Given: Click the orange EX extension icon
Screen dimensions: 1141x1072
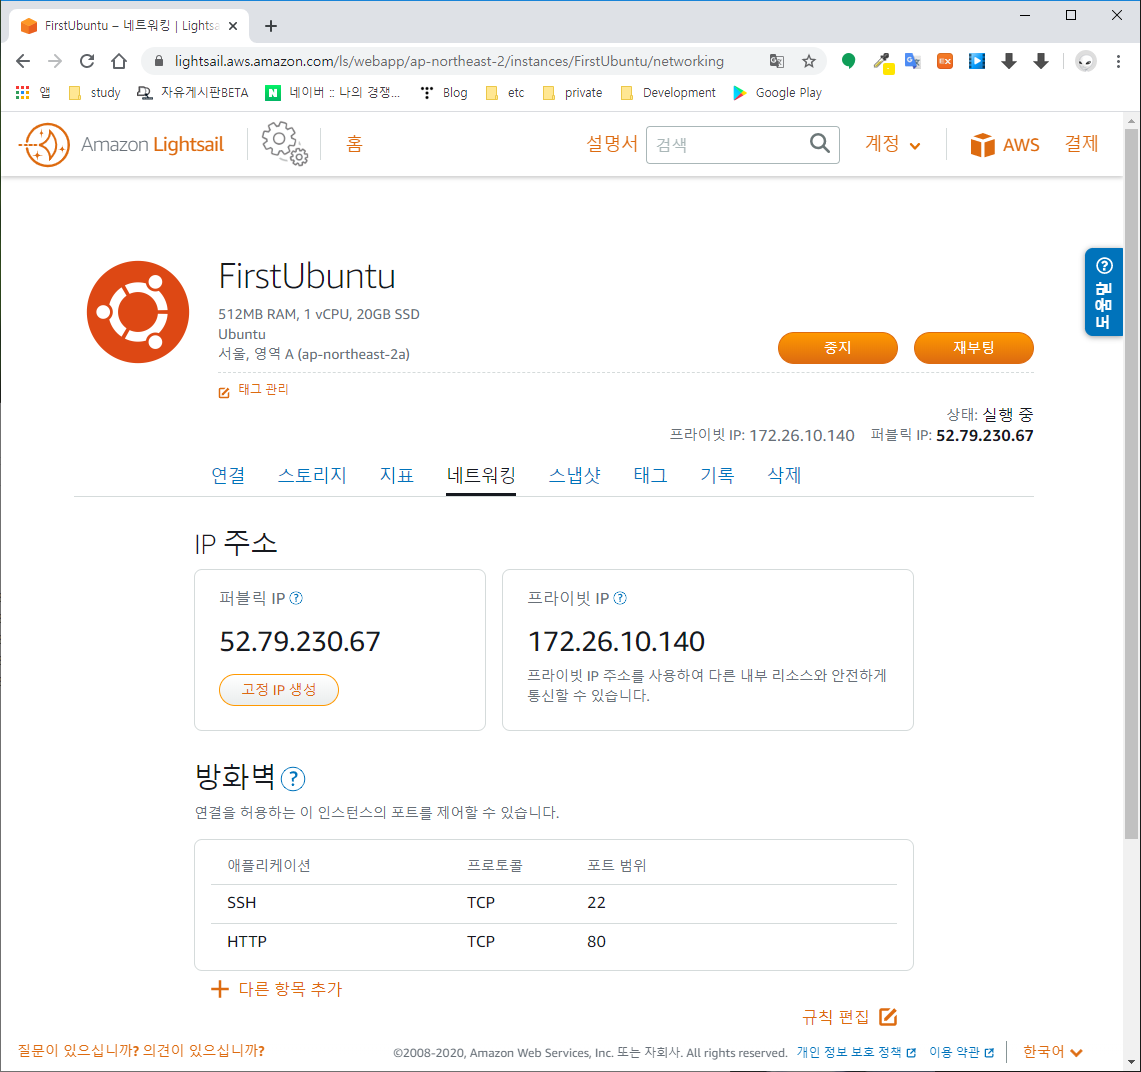Looking at the screenshot, I should click(945, 61).
